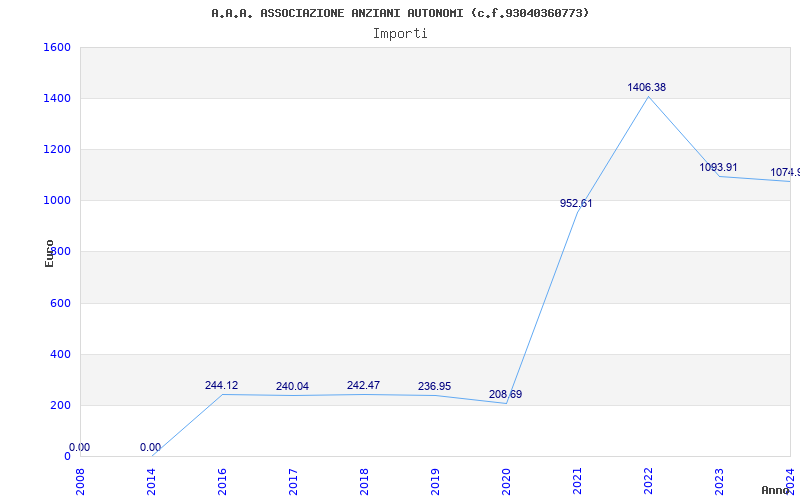
Task: Click the 1074.9 data label at 2024
Action: pos(785,172)
